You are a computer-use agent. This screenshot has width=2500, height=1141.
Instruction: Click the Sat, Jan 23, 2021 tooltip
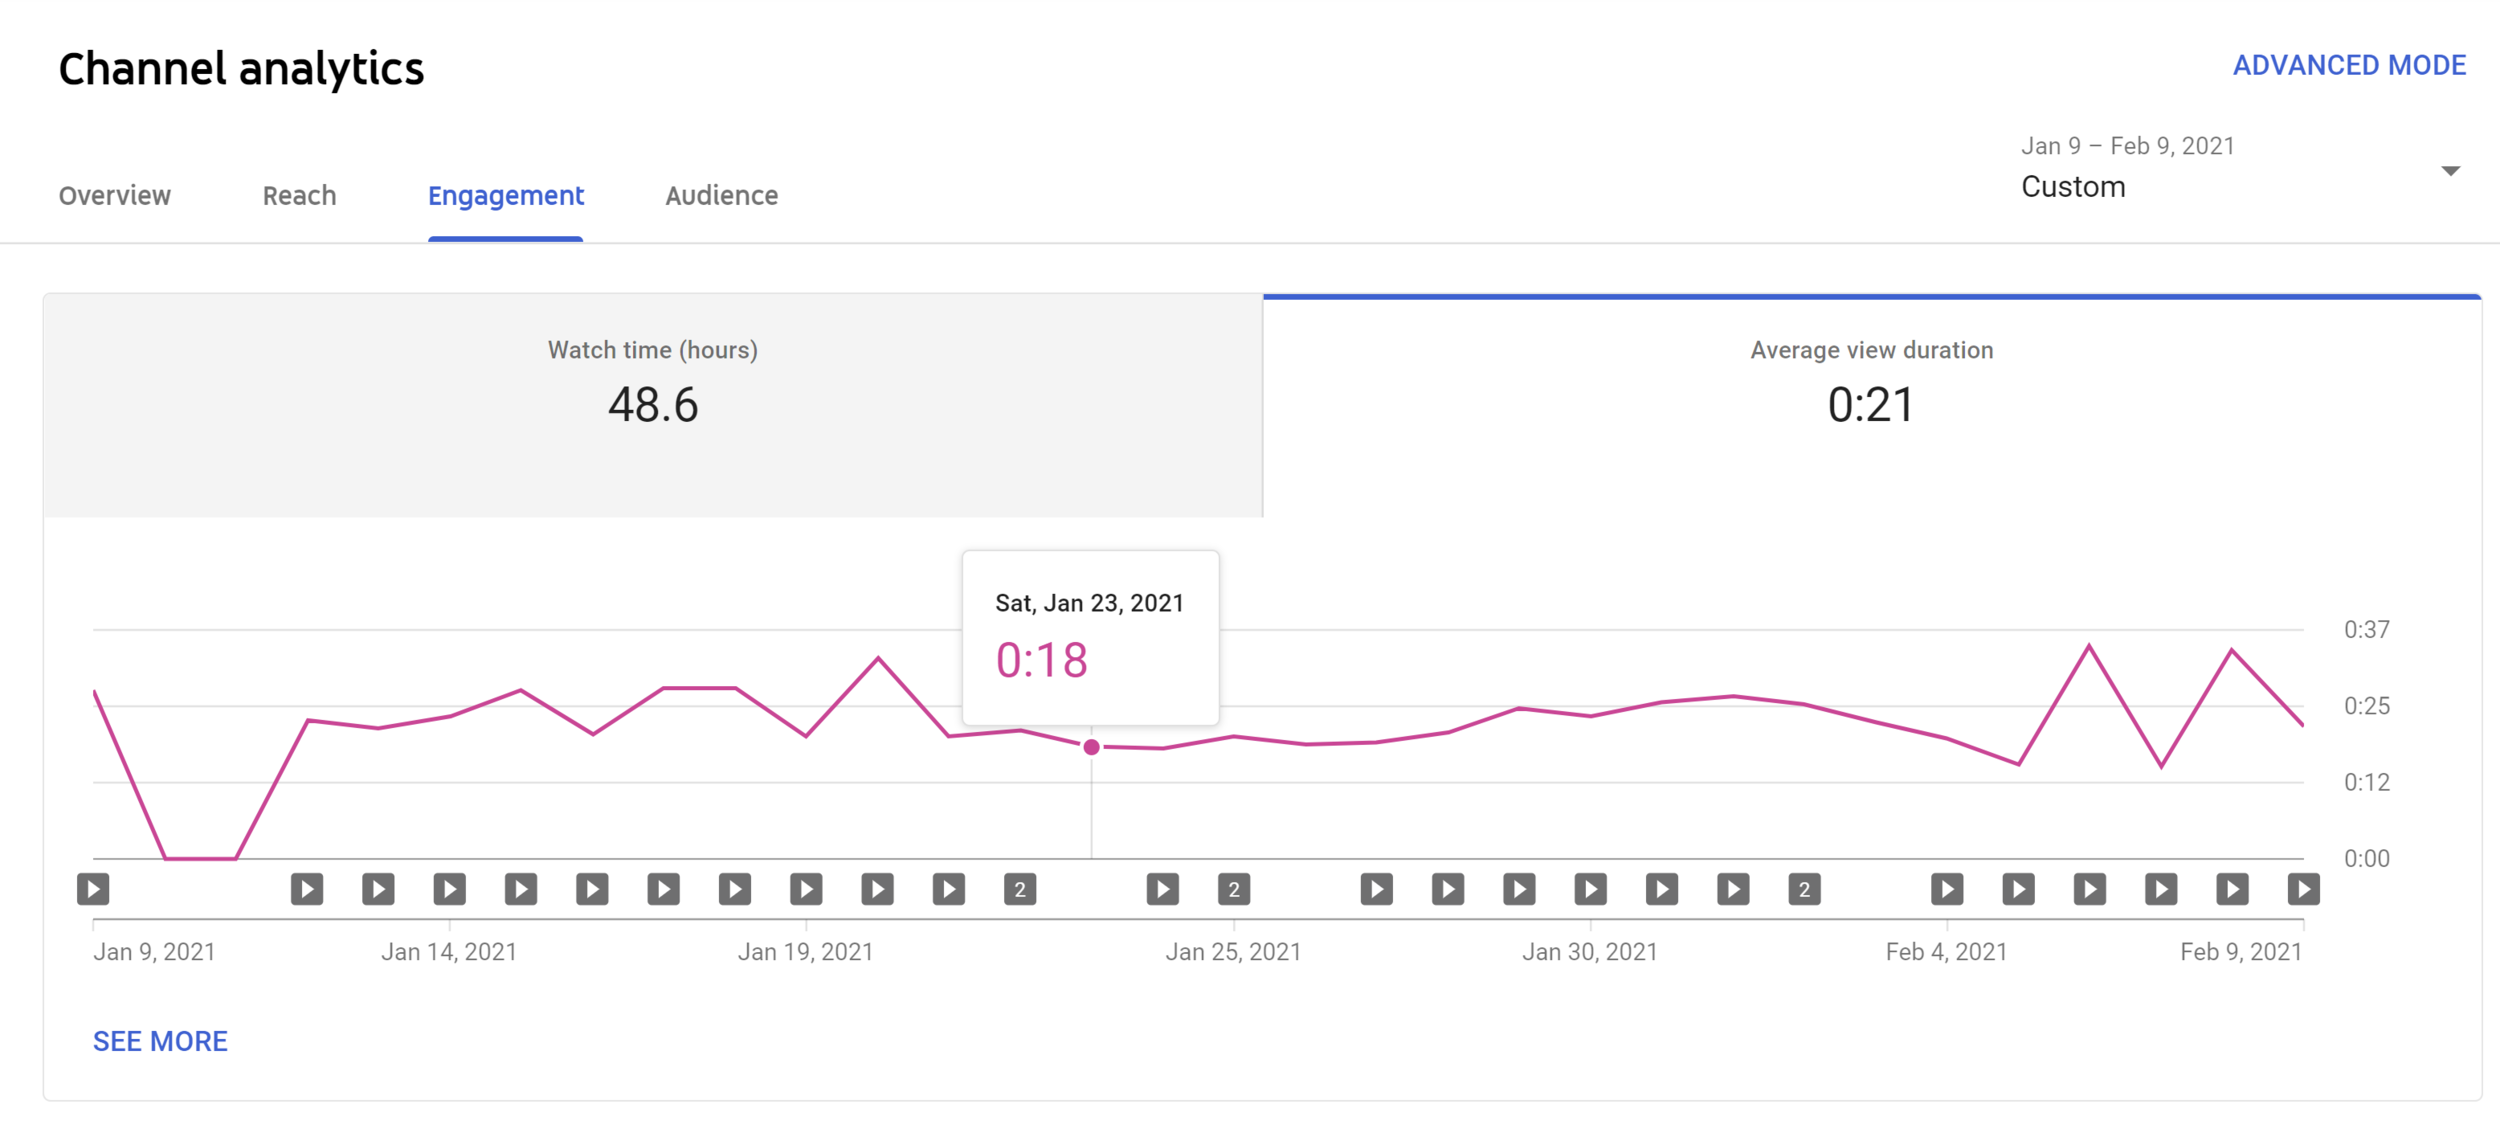(x=1091, y=637)
